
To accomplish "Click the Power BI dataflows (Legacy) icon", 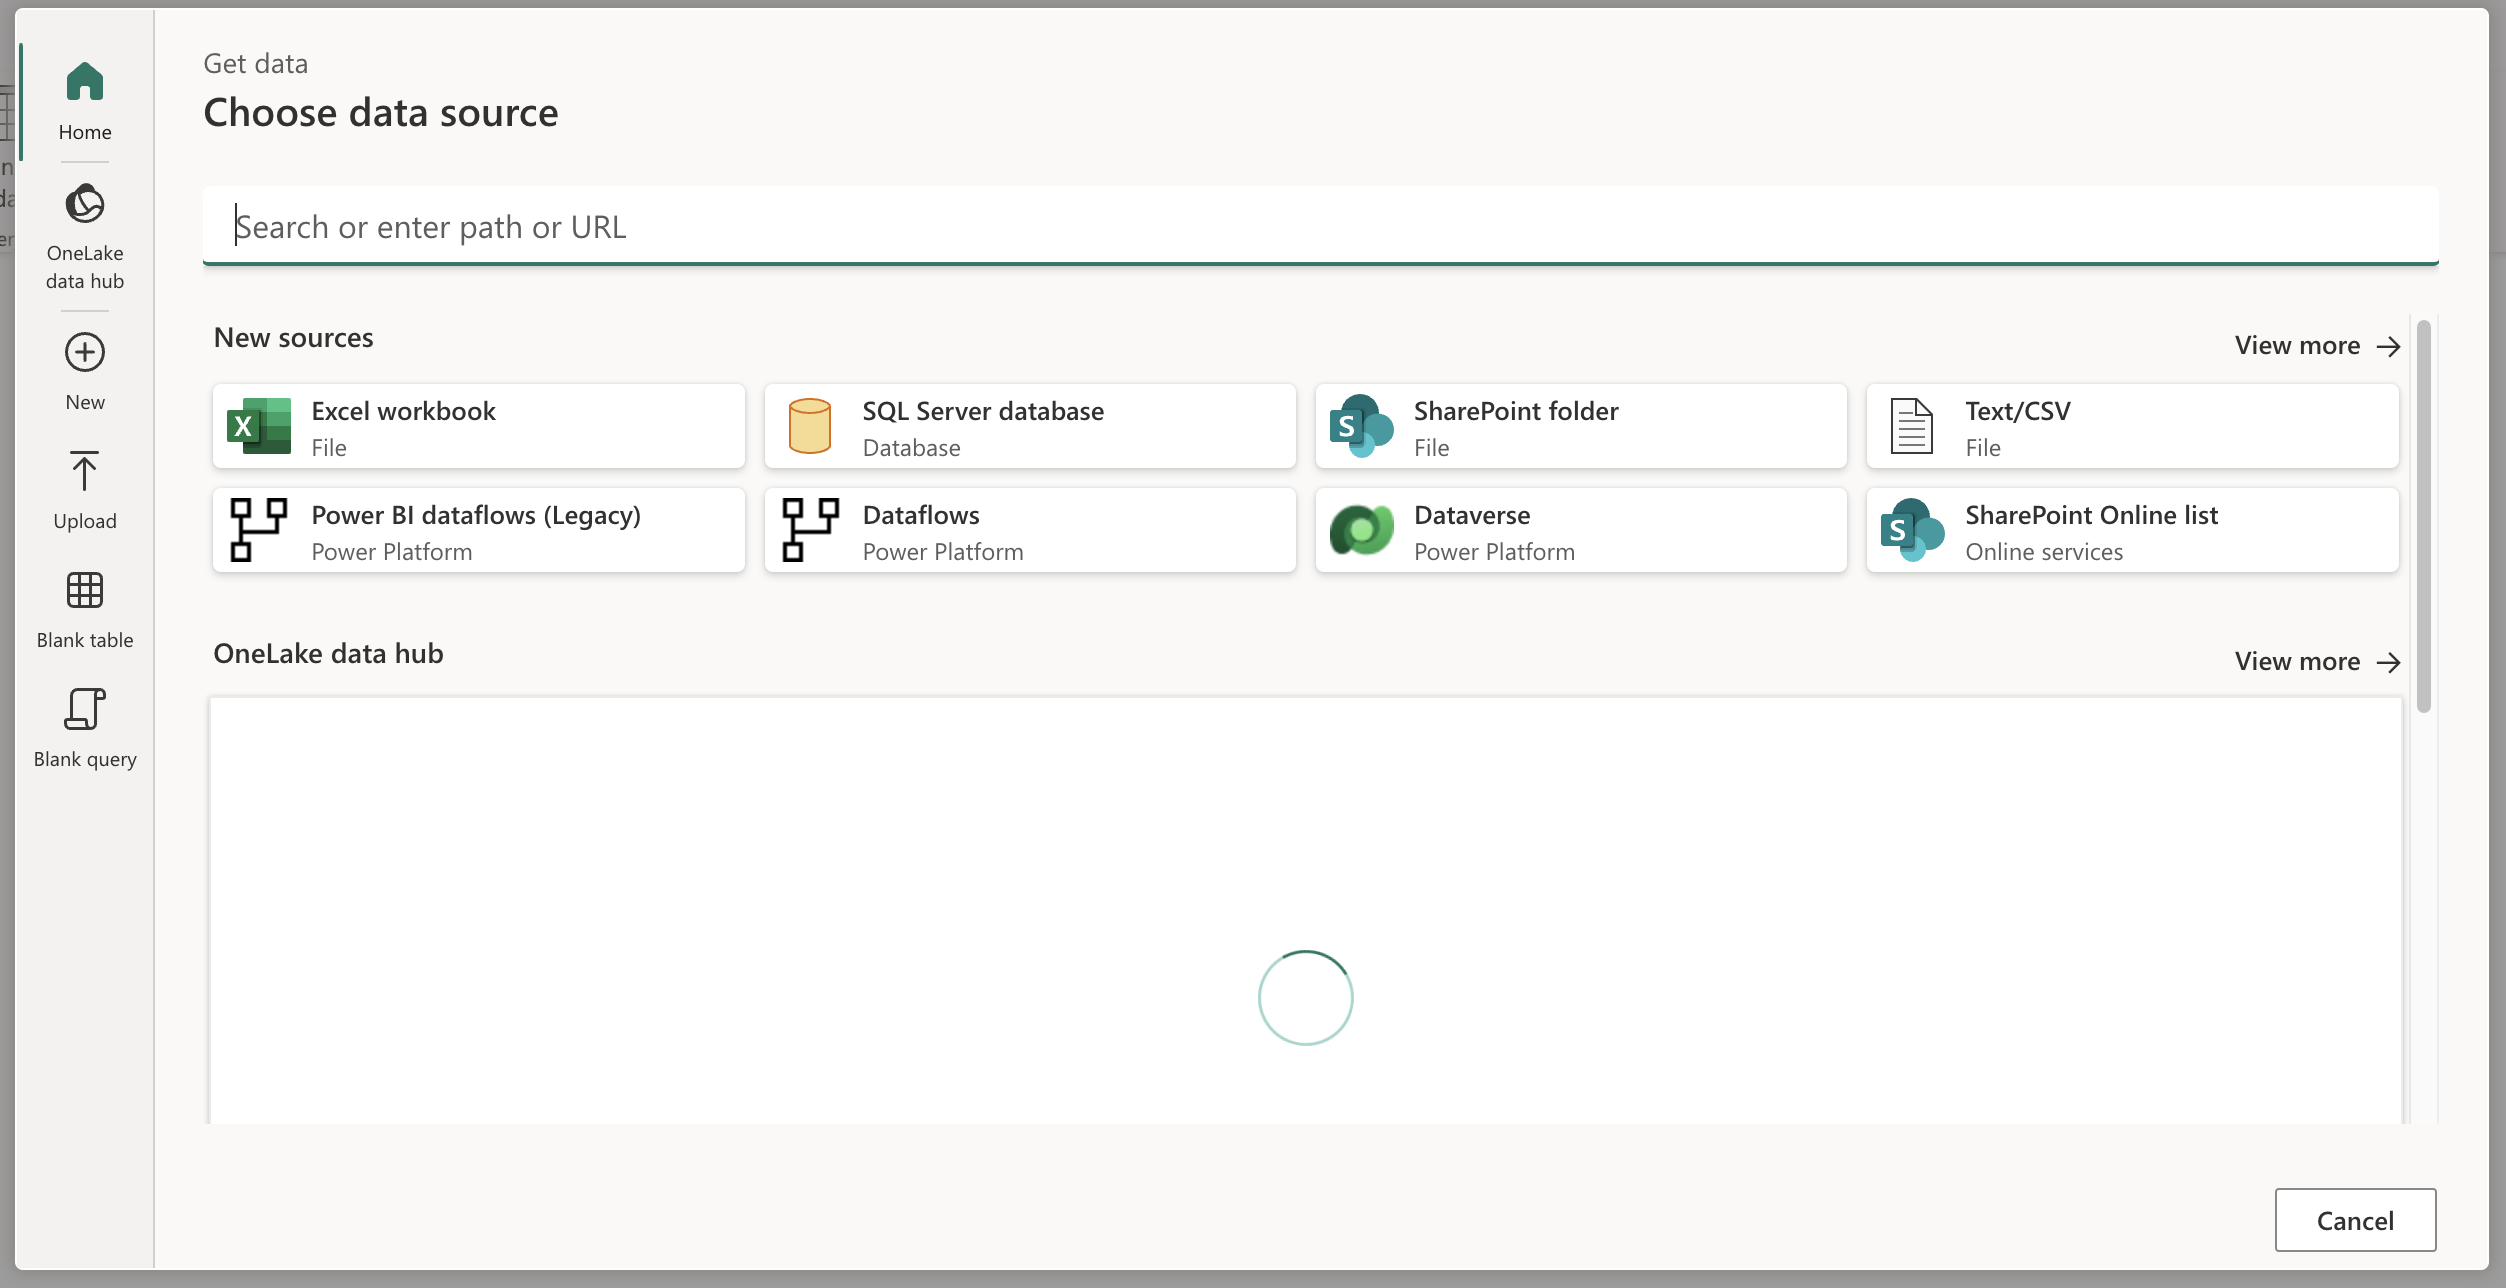I will (x=259, y=530).
